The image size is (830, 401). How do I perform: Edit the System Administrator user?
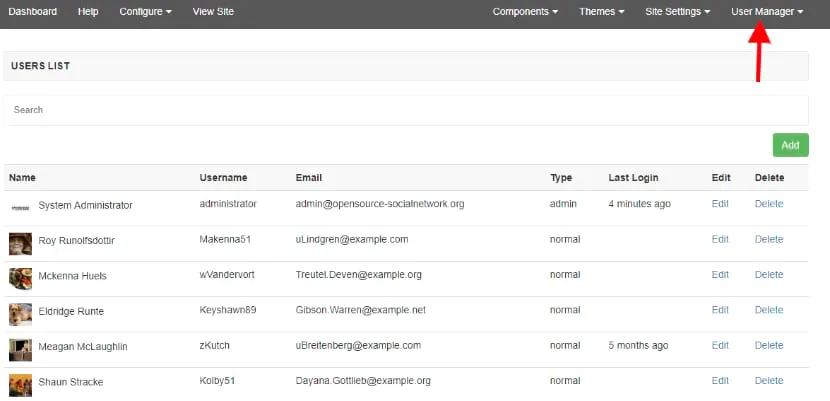click(720, 204)
